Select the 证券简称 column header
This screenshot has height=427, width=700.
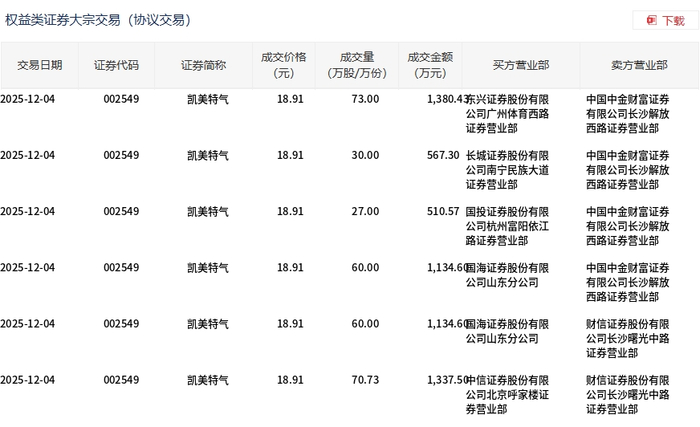(204, 65)
